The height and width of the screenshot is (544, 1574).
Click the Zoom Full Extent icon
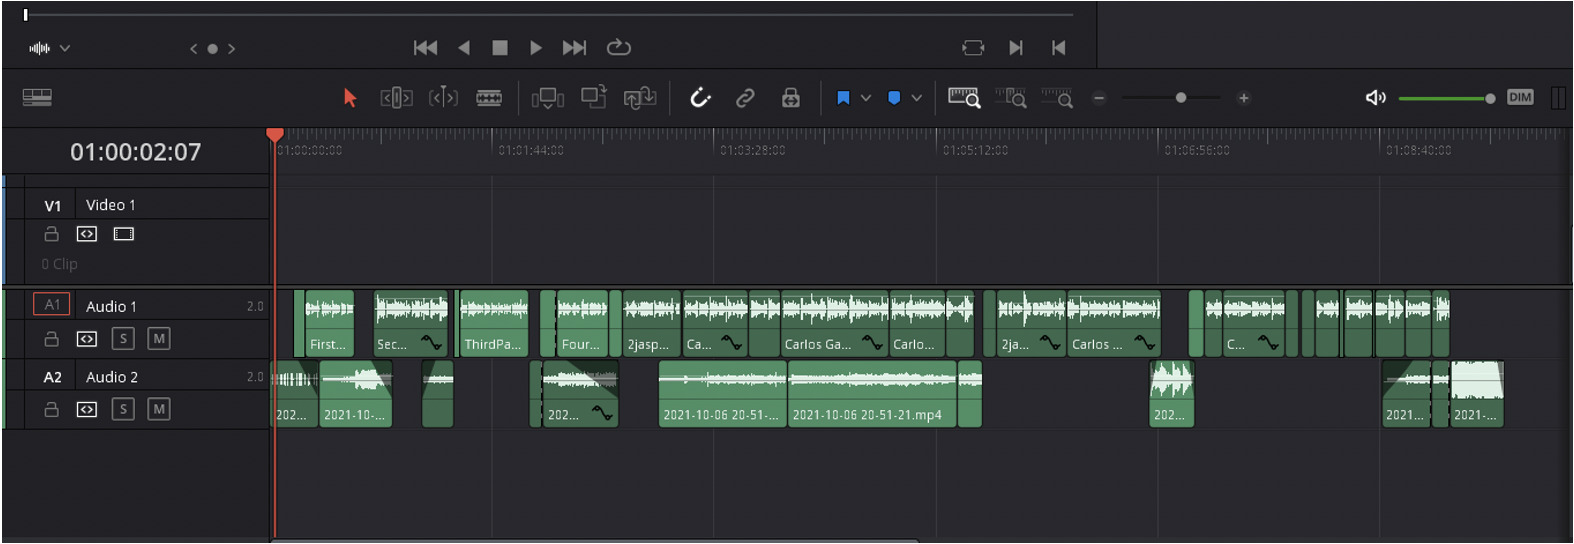coord(963,98)
